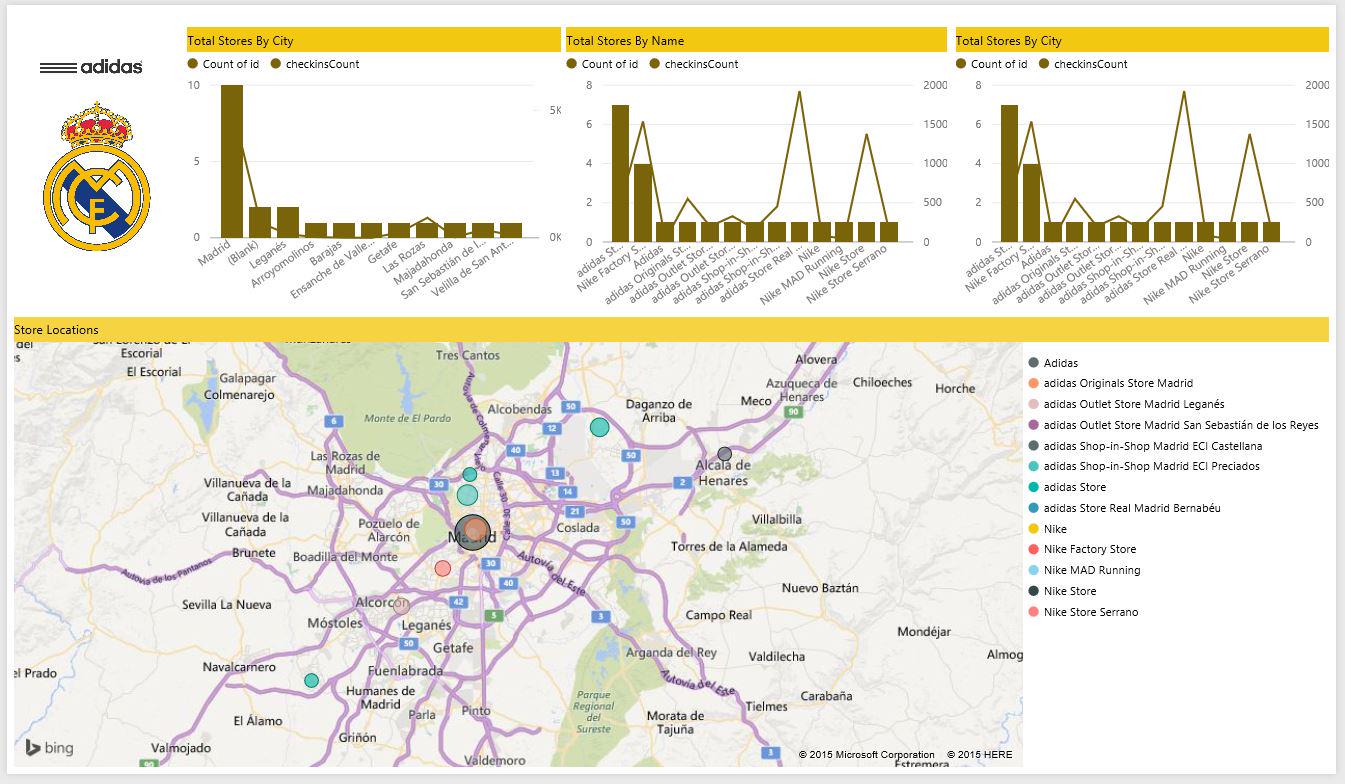Select adidas Outlet Store San Sebastián de los Reyes entry

1174,425
